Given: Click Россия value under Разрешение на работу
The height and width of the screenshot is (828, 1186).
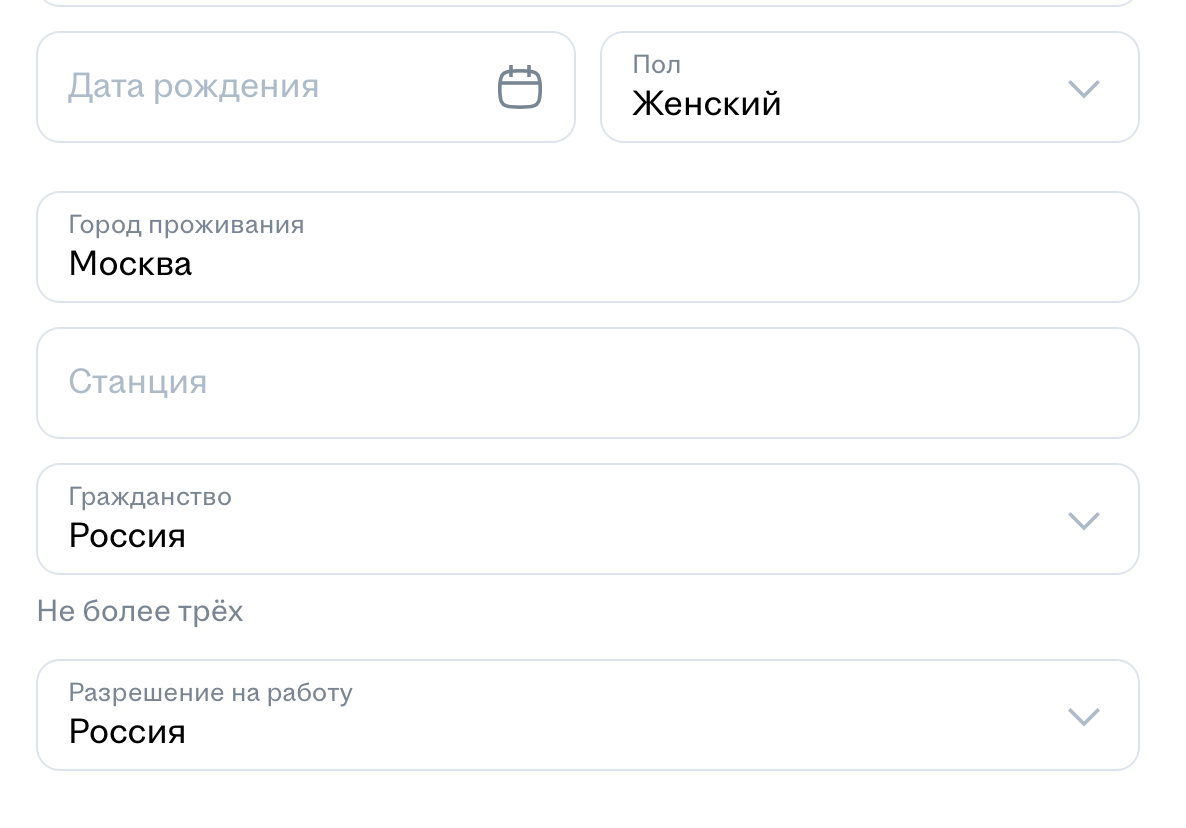Looking at the screenshot, I should click(127, 732).
